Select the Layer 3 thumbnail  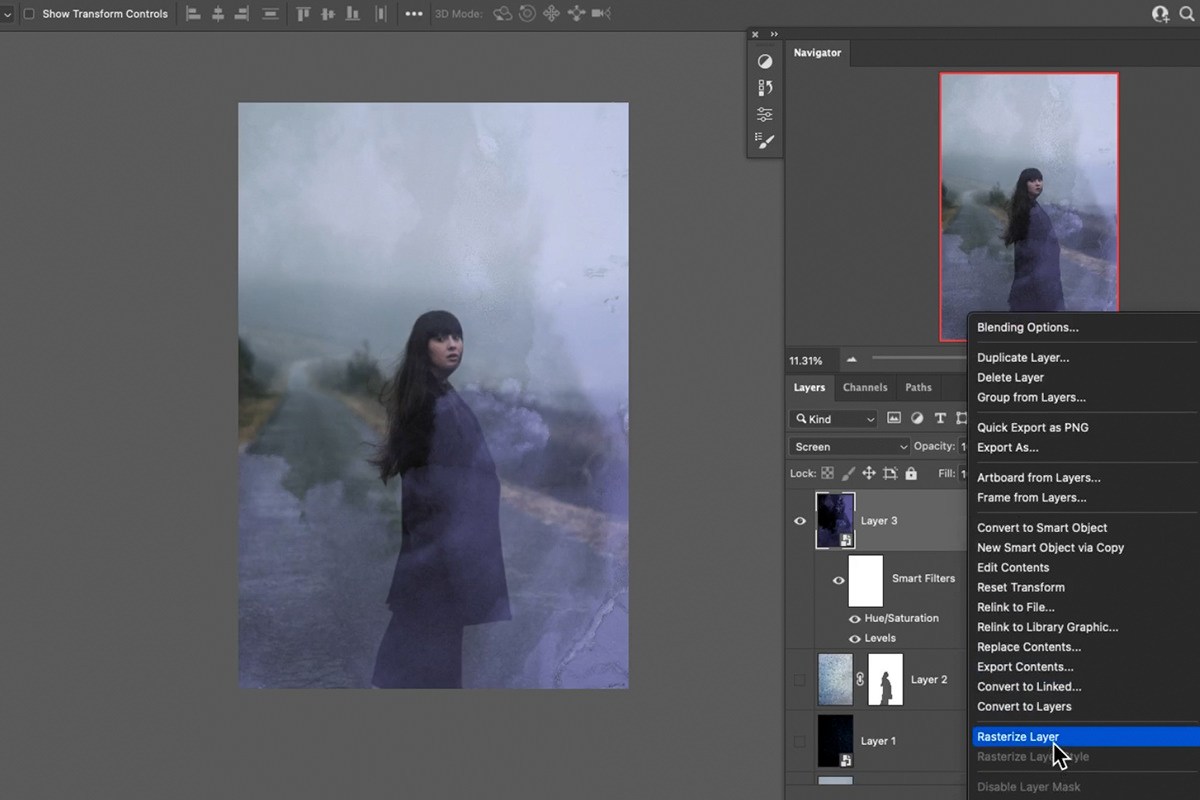click(x=835, y=520)
